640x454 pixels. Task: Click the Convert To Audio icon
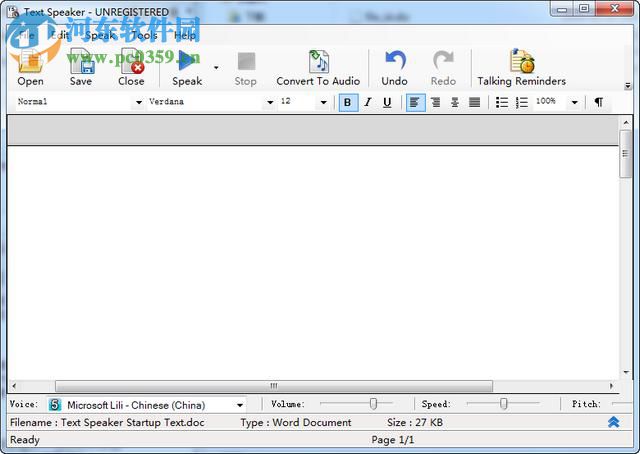click(x=318, y=67)
